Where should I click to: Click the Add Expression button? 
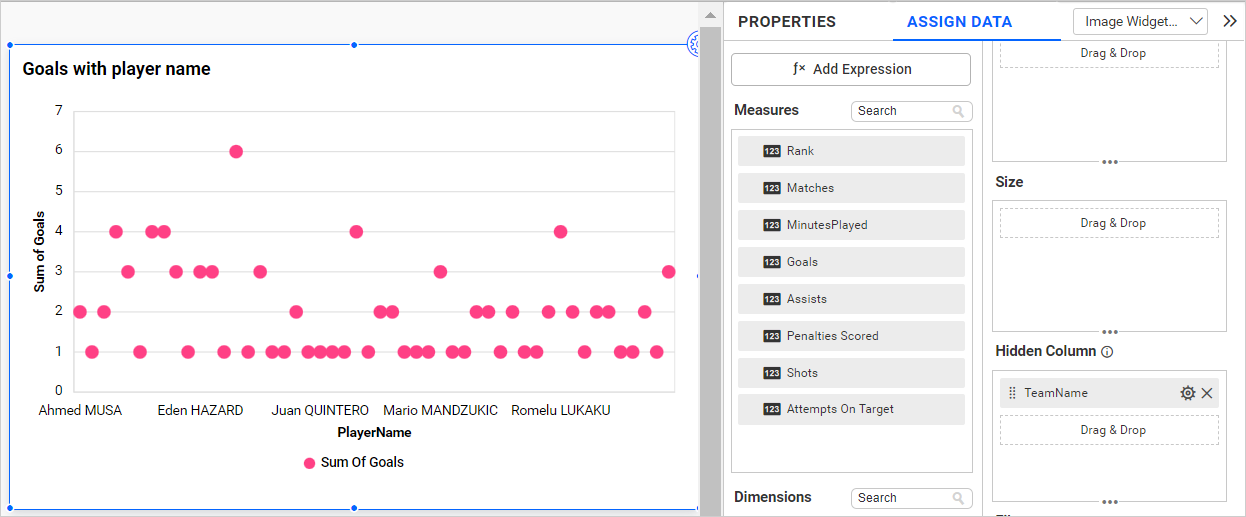tap(851, 69)
